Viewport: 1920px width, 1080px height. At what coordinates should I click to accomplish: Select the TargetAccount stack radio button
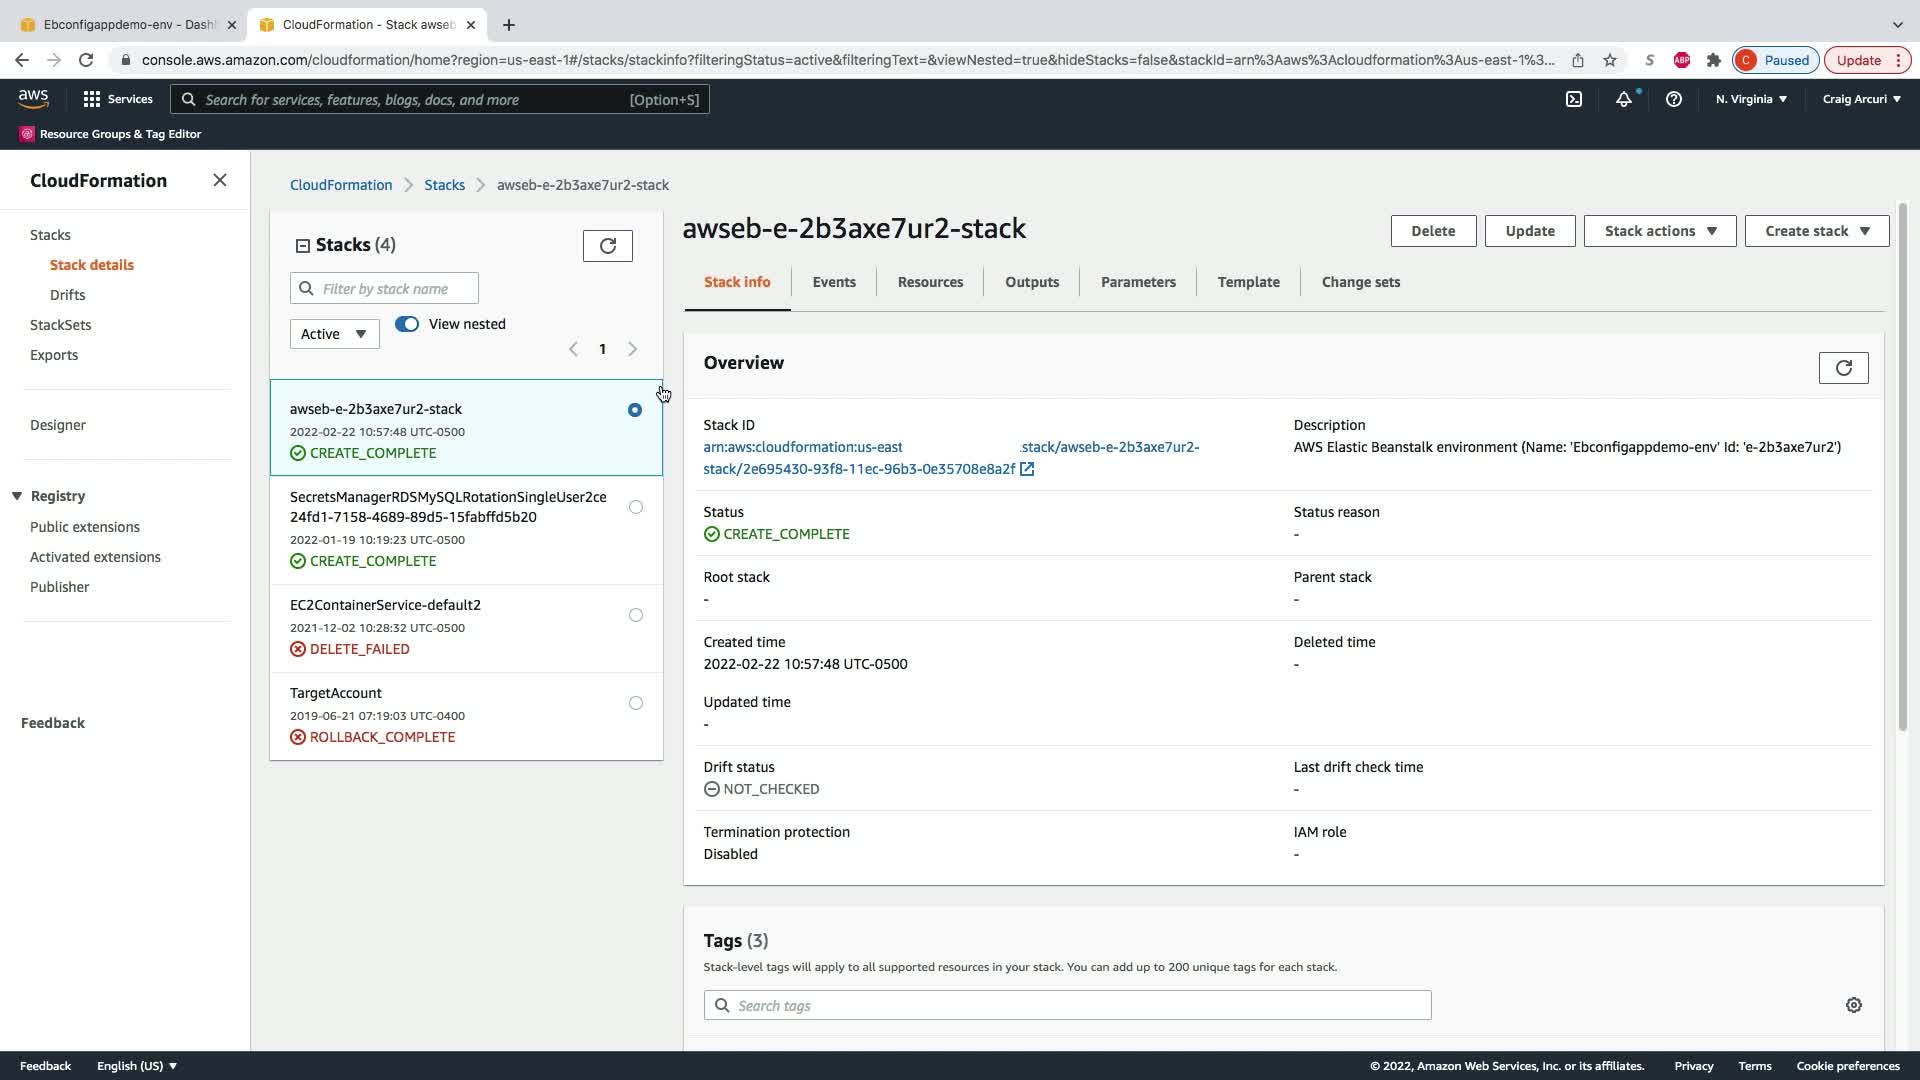[635, 703]
